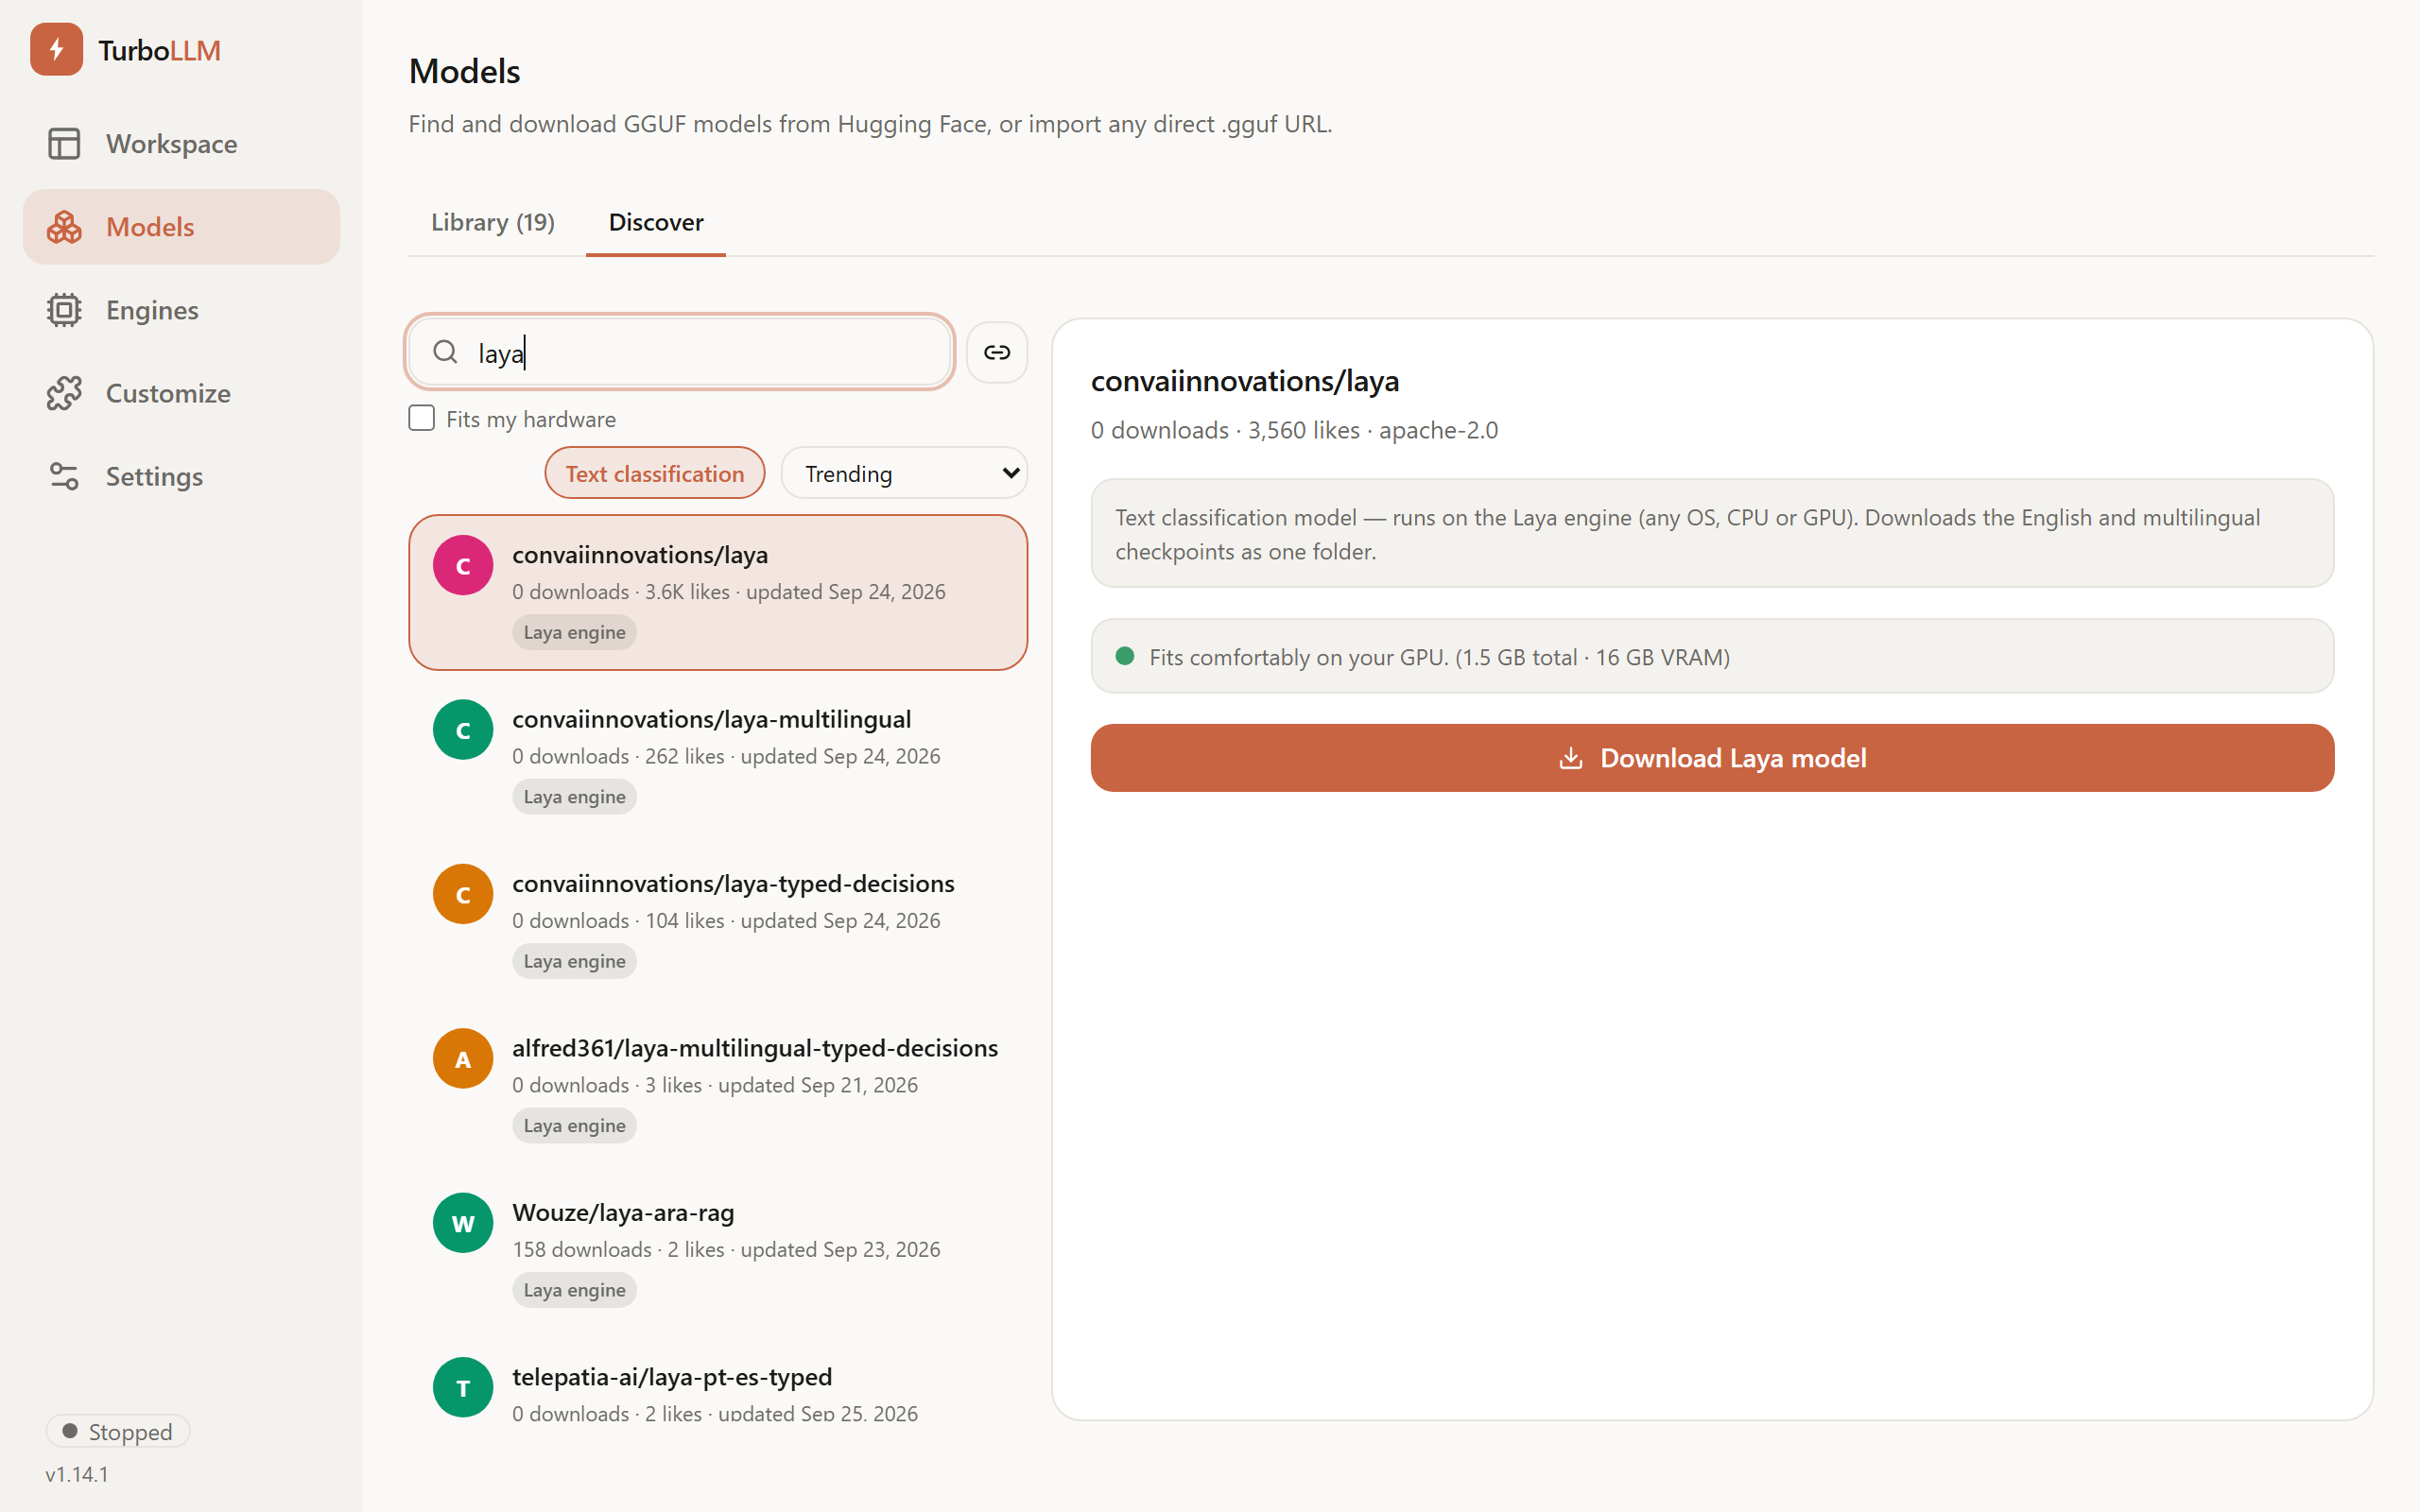The height and width of the screenshot is (1512, 2420).
Task: Select the Wouze/laya-ara-rag result
Action: coord(718,1250)
